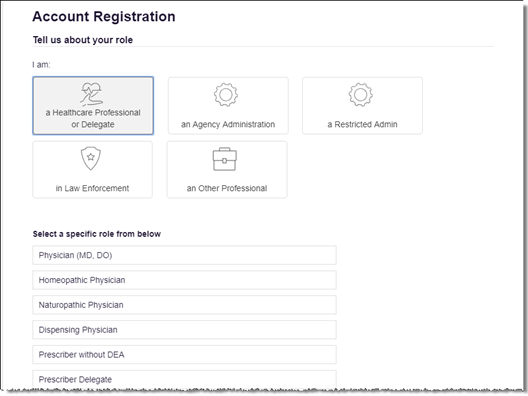Select the in Law Enforcement card
This screenshot has height=396, width=528.
point(93,169)
